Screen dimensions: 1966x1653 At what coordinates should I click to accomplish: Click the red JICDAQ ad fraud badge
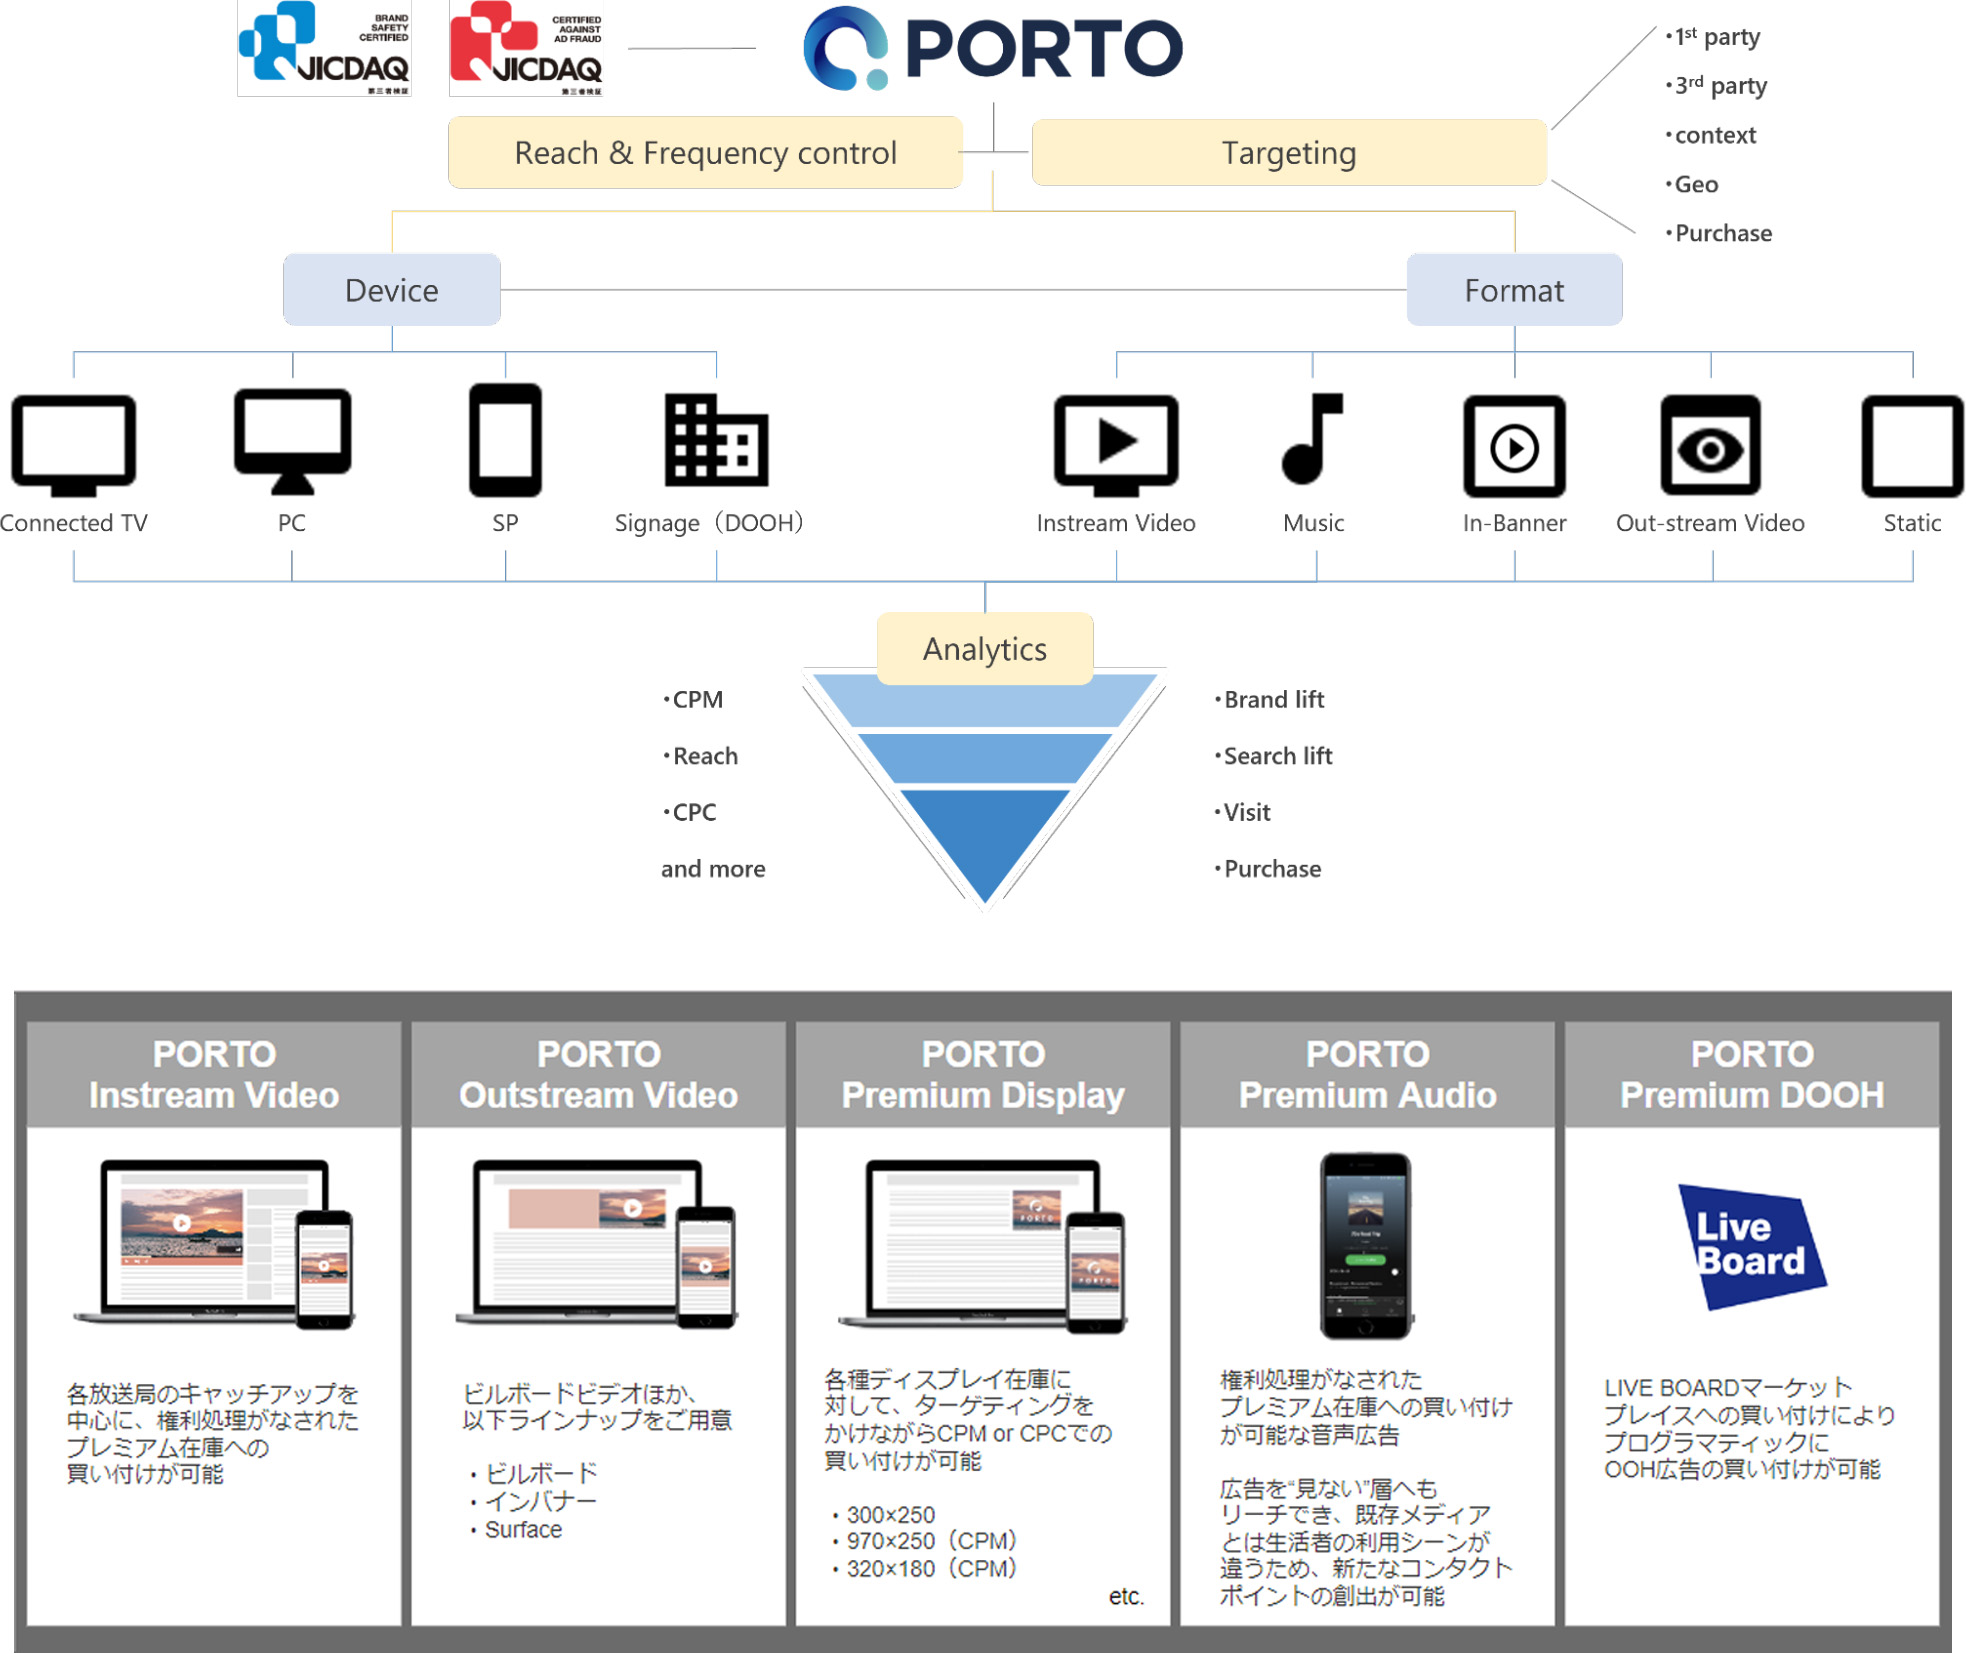point(526,48)
